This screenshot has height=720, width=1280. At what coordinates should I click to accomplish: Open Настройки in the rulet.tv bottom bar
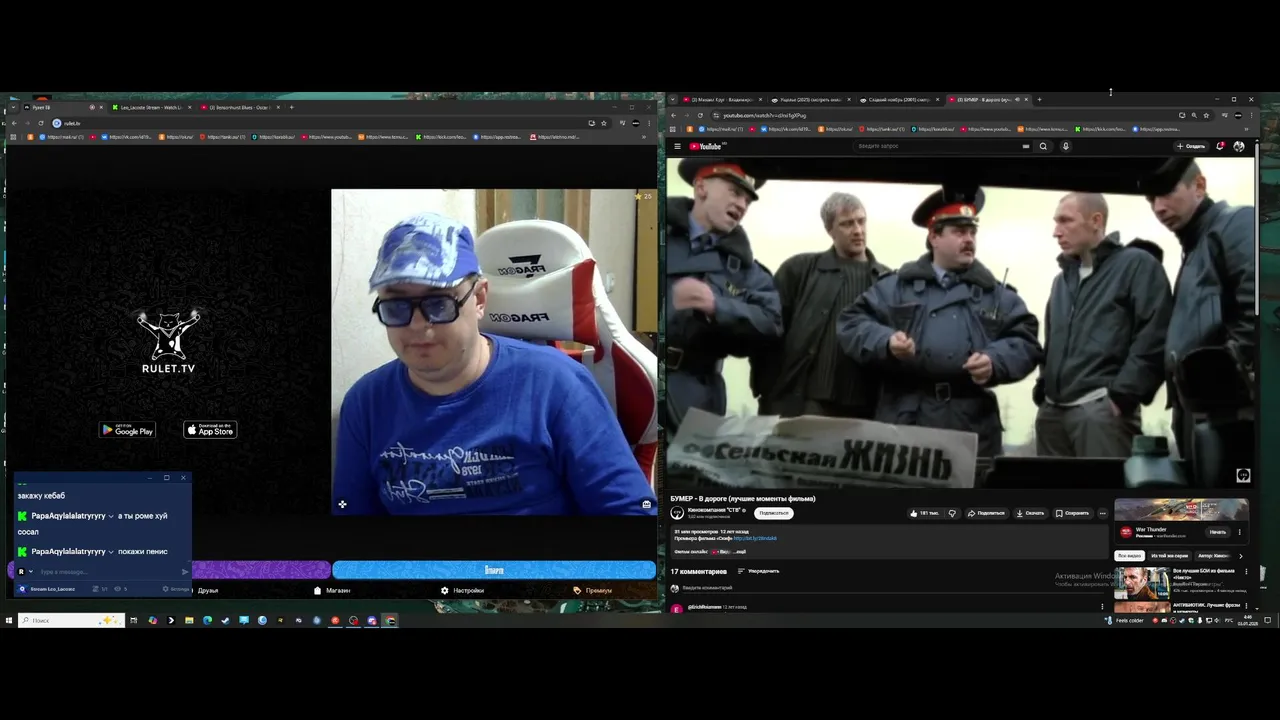coord(463,590)
